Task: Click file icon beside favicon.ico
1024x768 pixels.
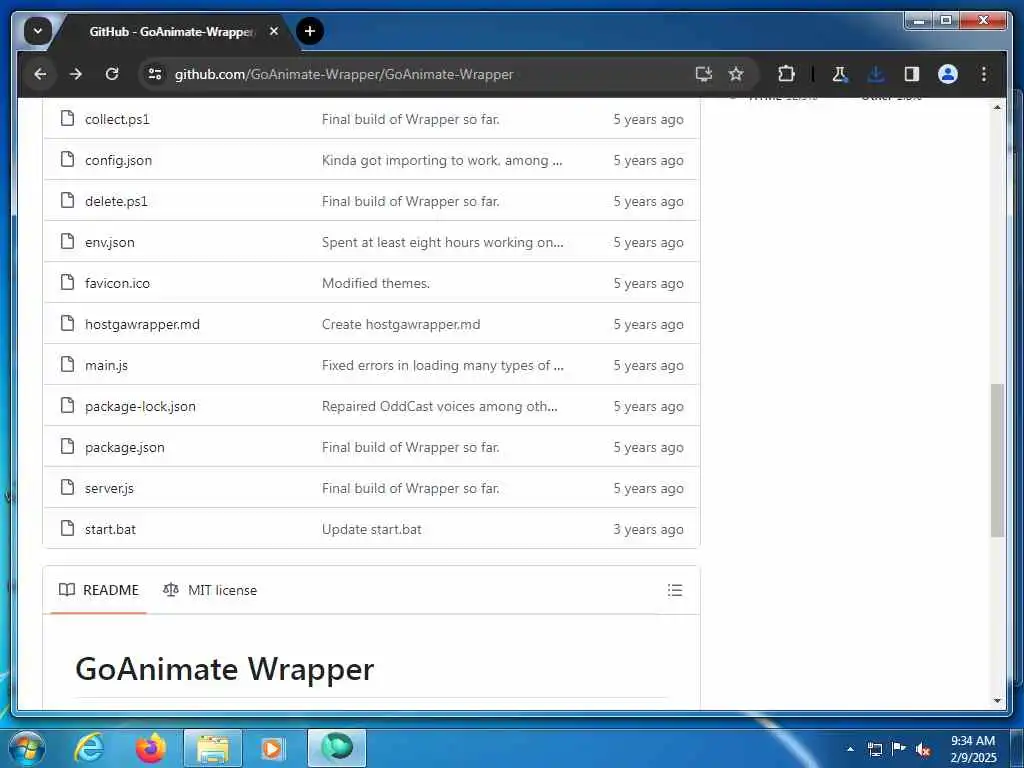Action: point(67,282)
